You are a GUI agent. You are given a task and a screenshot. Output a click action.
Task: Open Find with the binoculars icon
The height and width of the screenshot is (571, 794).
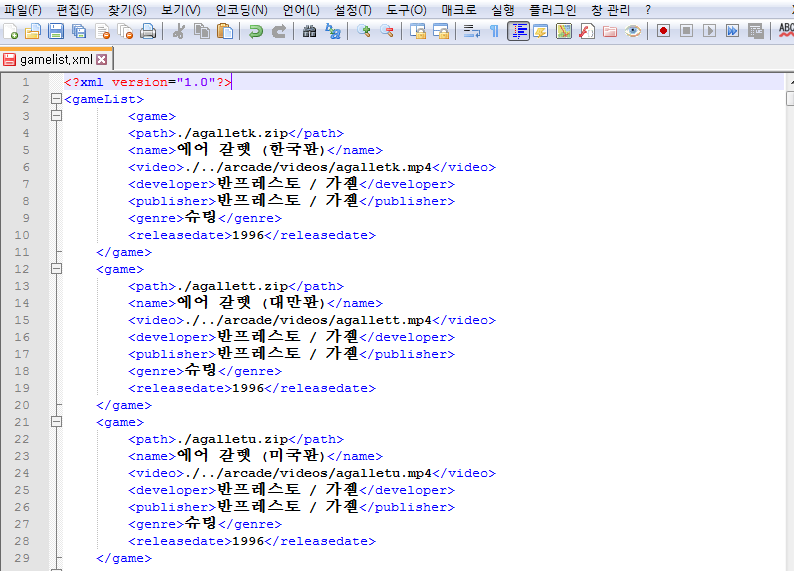click(x=309, y=31)
